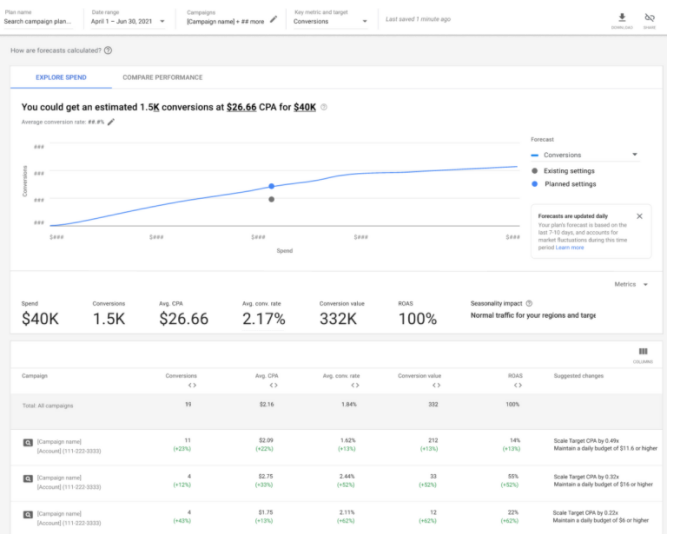Click the Plan name field
The image size is (674, 540).
[38, 21]
